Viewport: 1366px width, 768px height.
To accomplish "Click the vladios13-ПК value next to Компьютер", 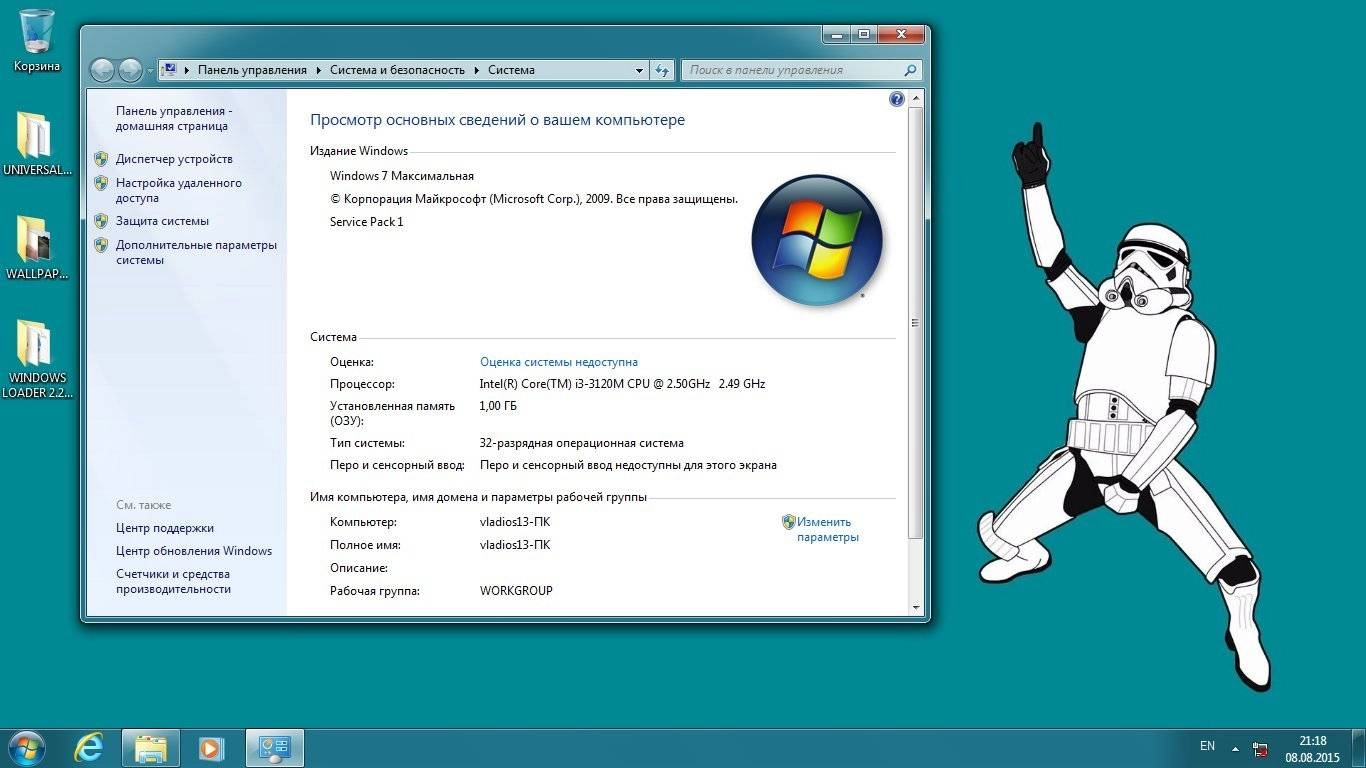I will coord(515,522).
